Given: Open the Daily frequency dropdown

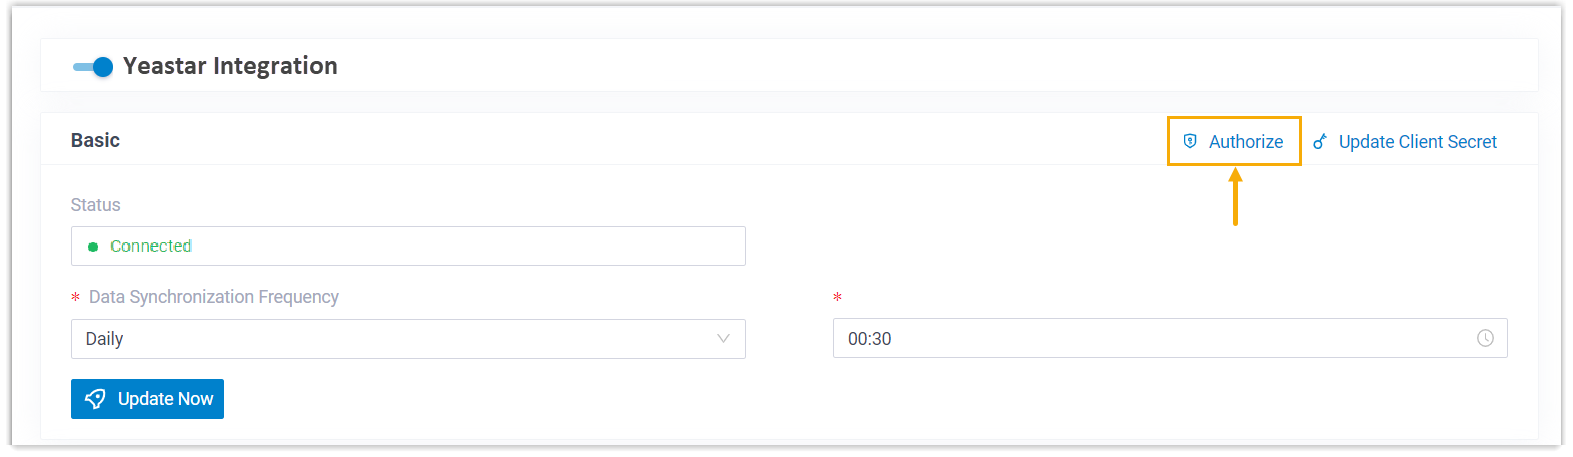Looking at the screenshot, I should pyautogui.click(x=408, y=339).
